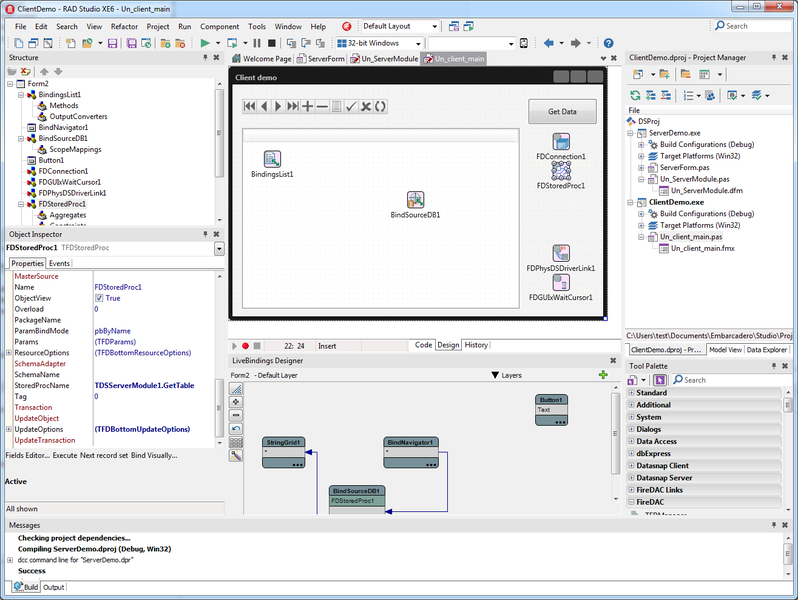Select BindingsList1 component on form
The height and width of the screenshot is (600, 798).
pyautogui.click(x=272, y=159)
